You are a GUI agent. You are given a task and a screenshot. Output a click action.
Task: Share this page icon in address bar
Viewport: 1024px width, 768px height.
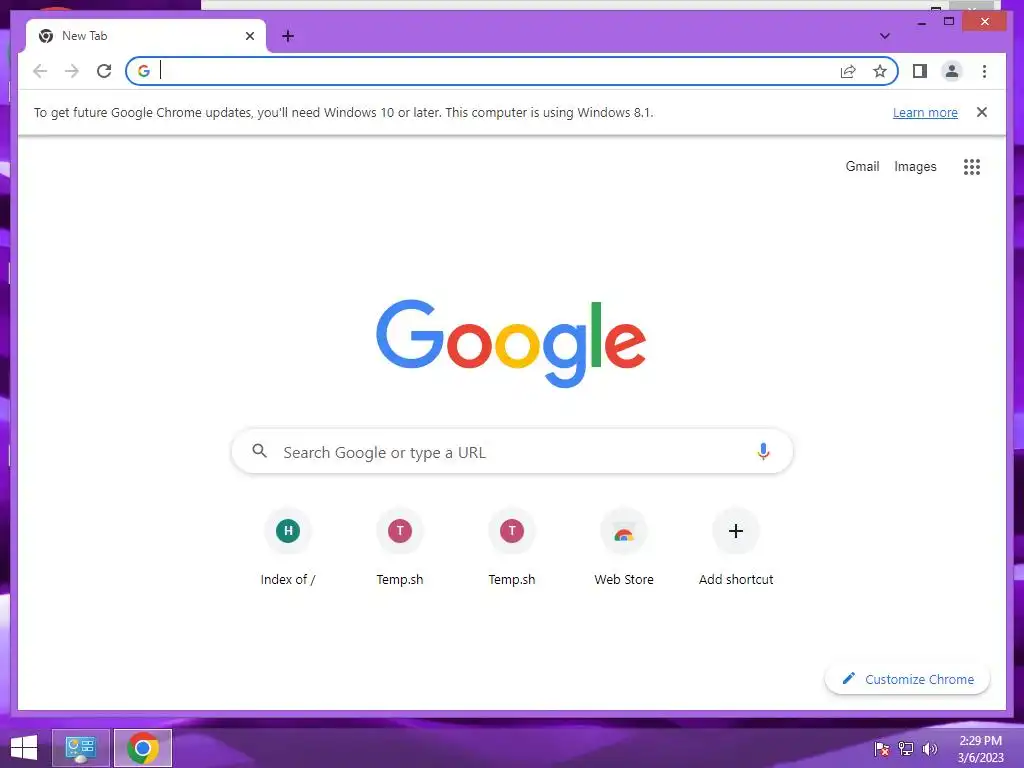coord(848,71)
